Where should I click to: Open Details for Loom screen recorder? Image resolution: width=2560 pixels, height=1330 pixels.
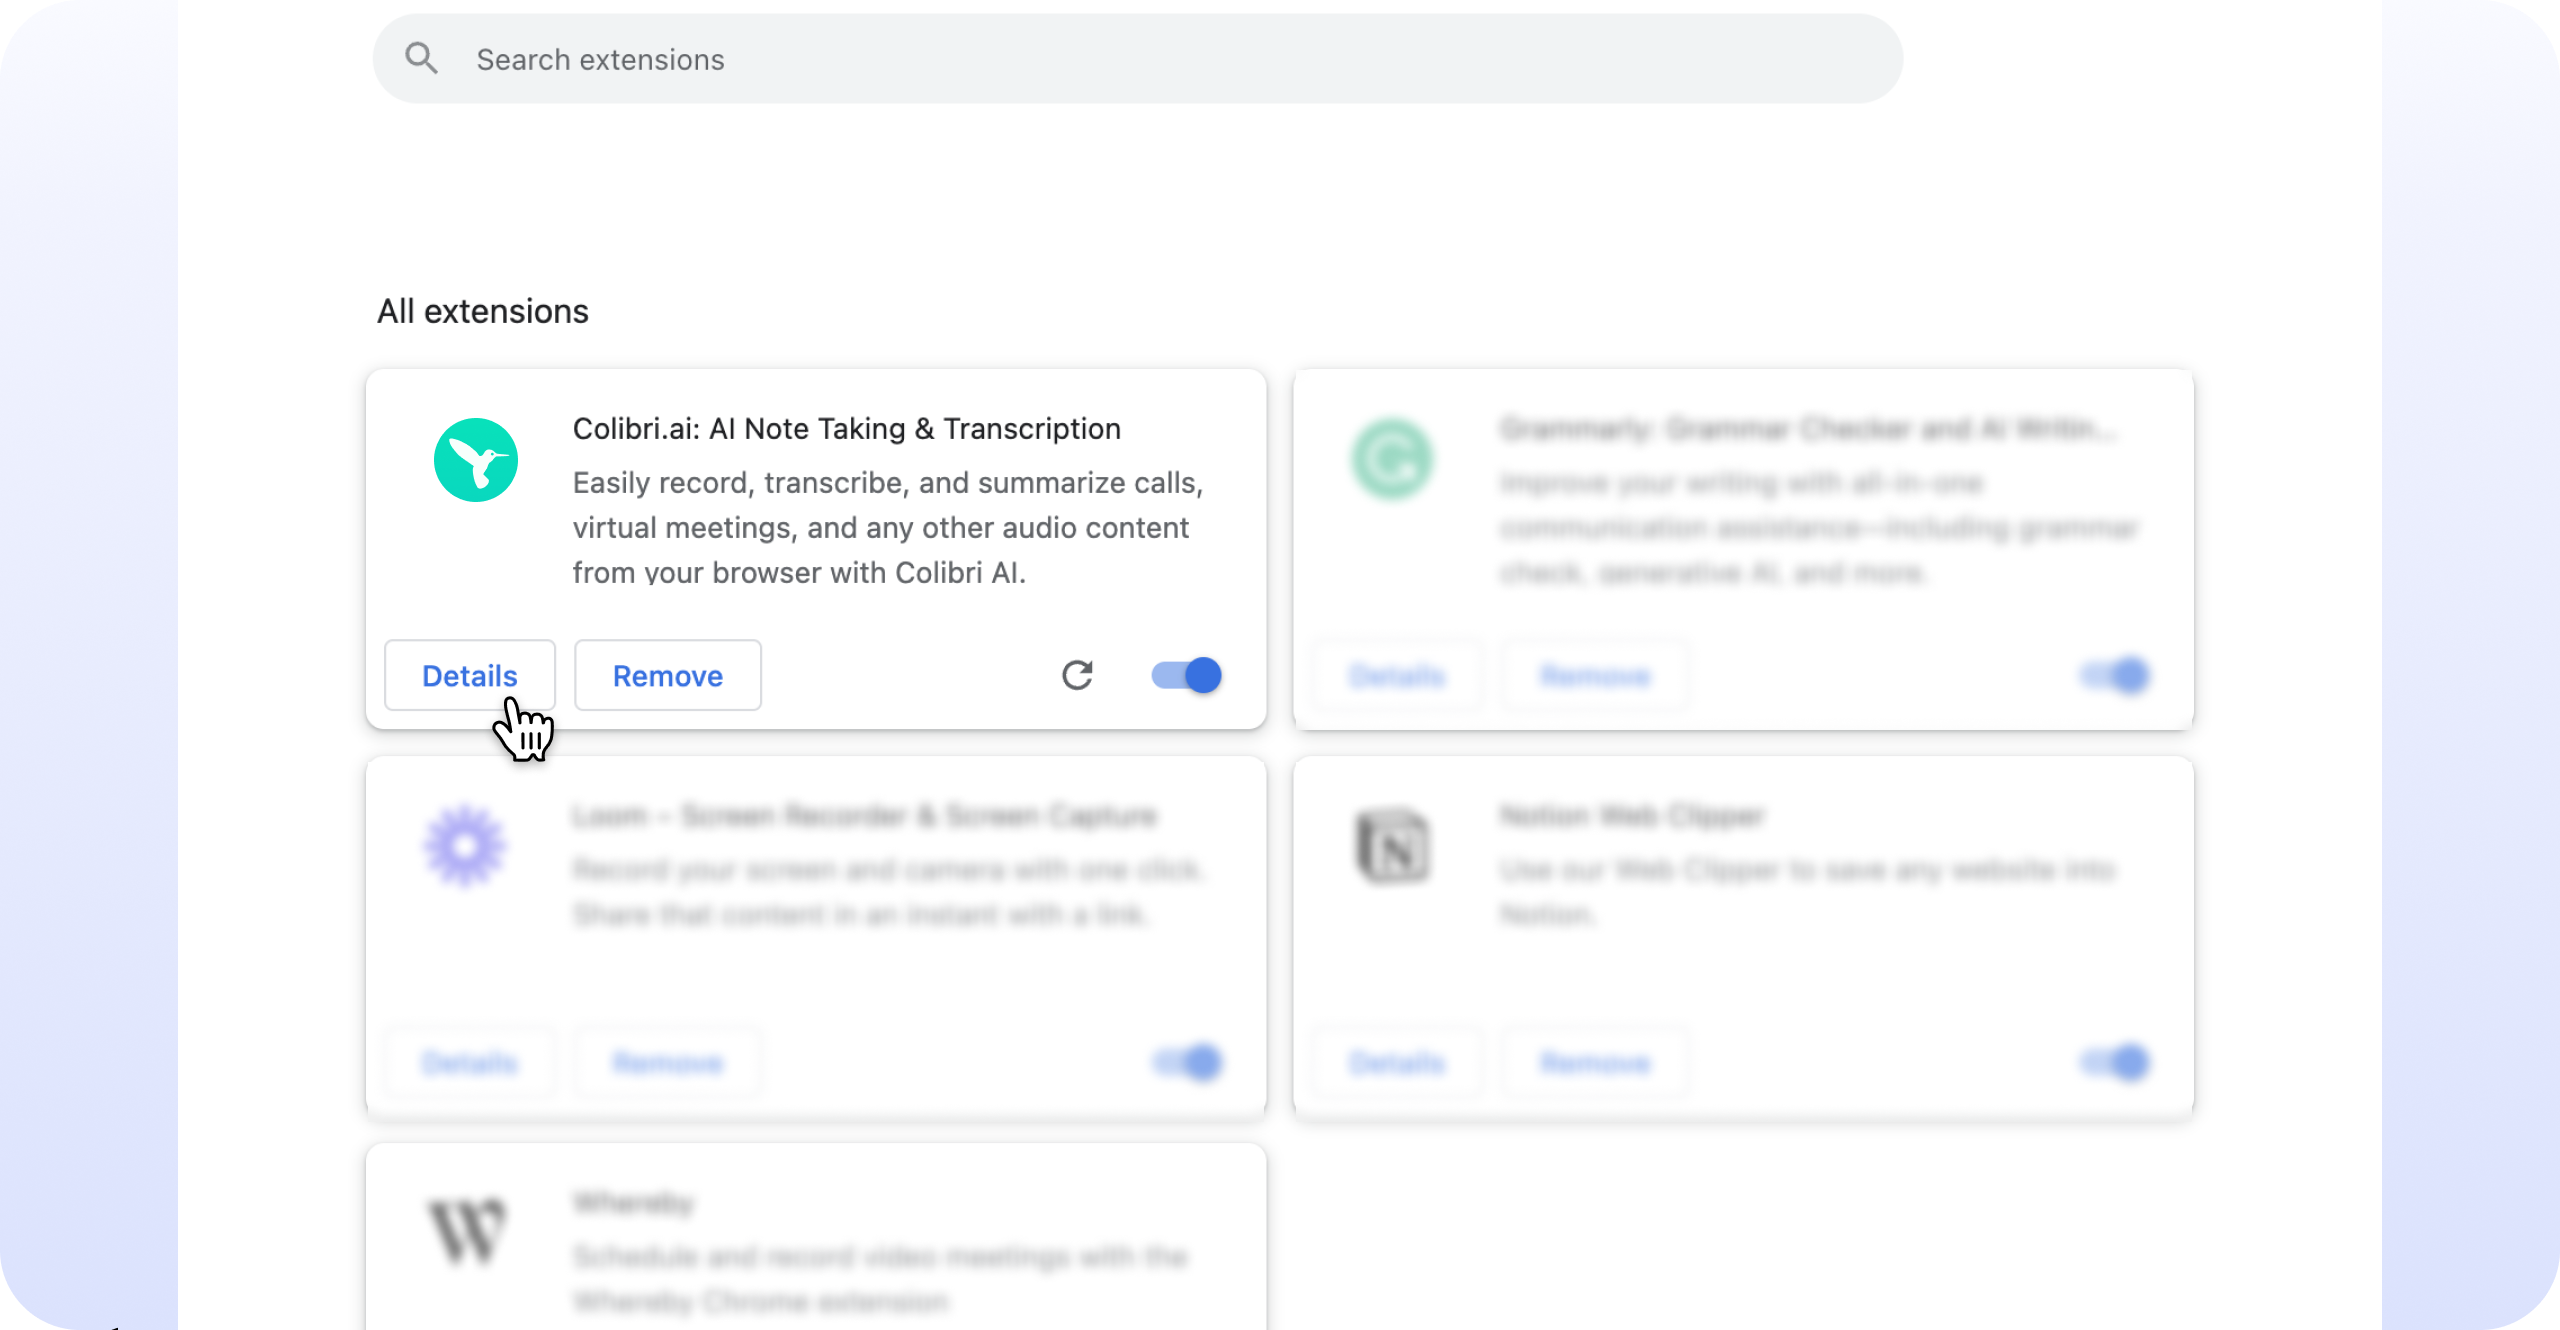point(470,1063)
